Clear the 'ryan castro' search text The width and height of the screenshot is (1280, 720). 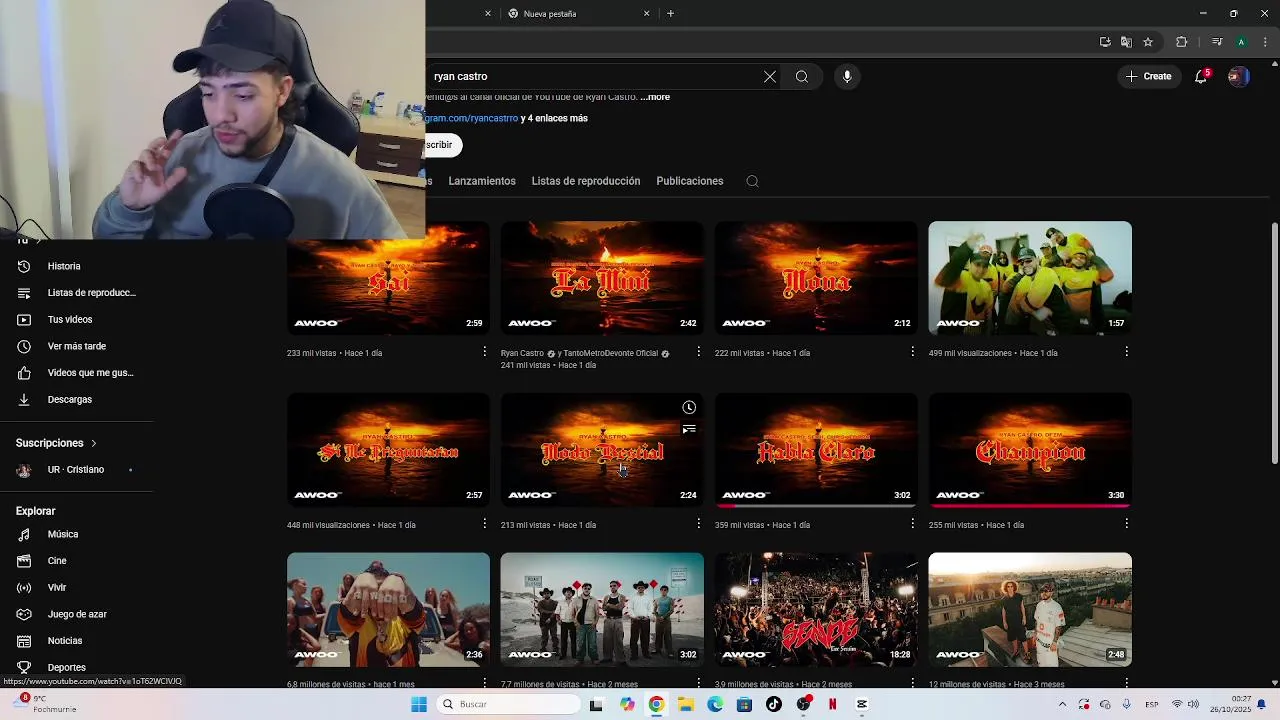tap(770, 77)
